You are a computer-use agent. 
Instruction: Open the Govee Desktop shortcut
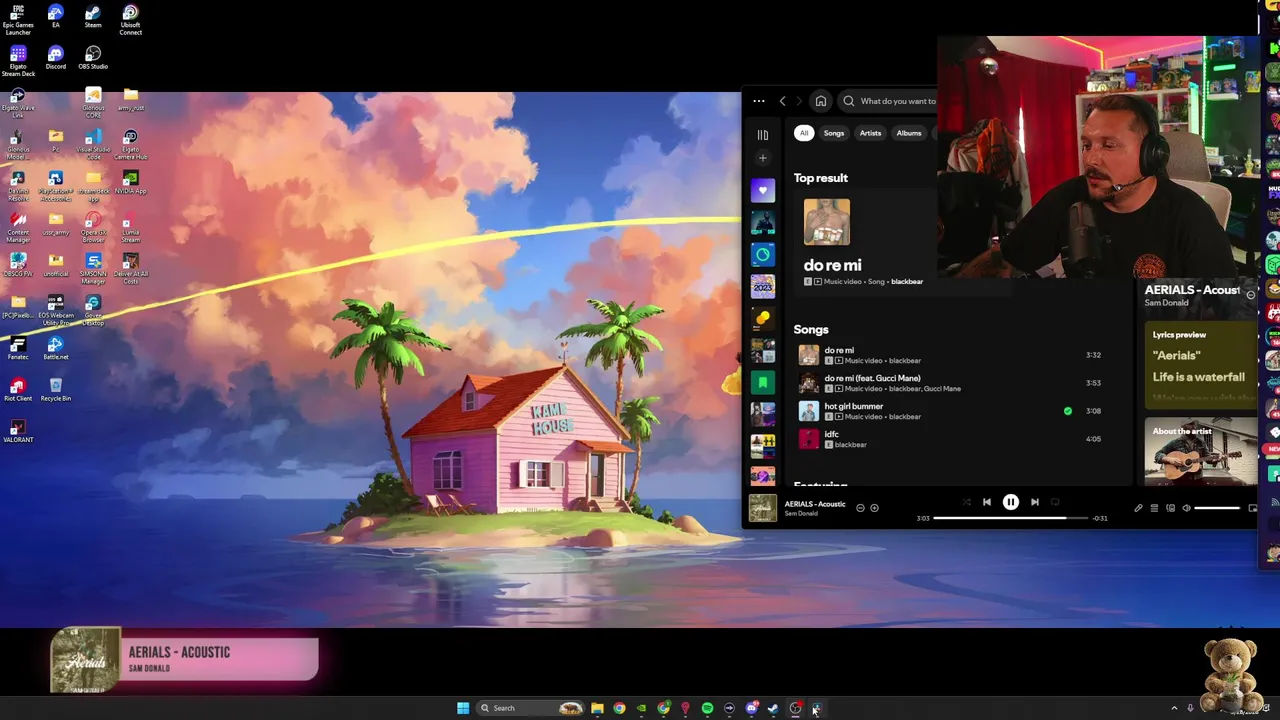92,310
